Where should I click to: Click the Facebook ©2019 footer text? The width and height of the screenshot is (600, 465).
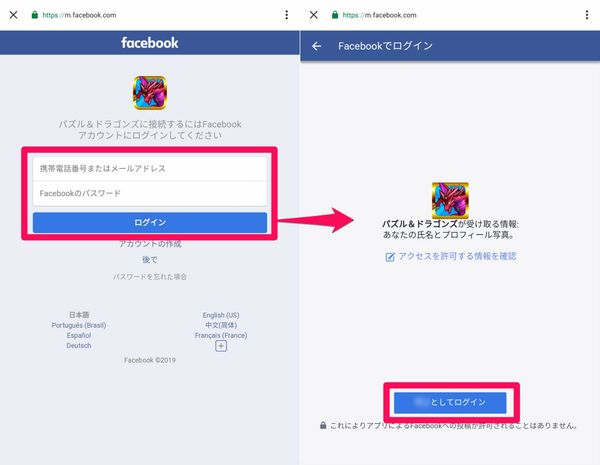[150, 360]
